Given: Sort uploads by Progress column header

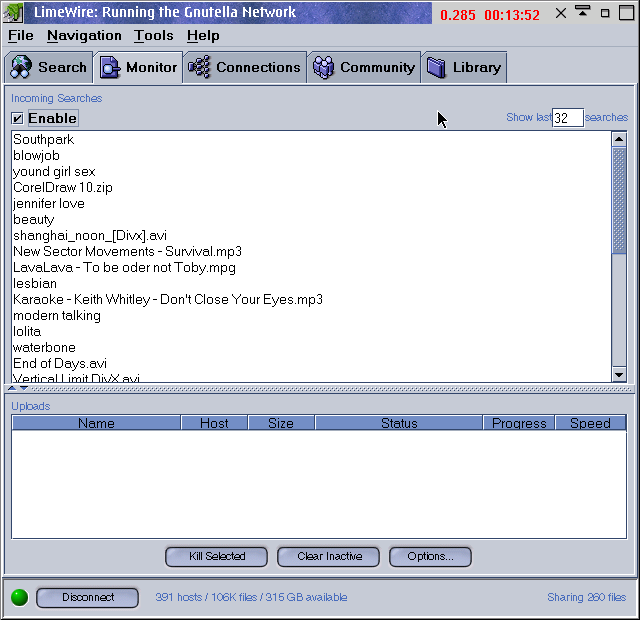Looking at the screenshot, I should click(x=519, y=423).
